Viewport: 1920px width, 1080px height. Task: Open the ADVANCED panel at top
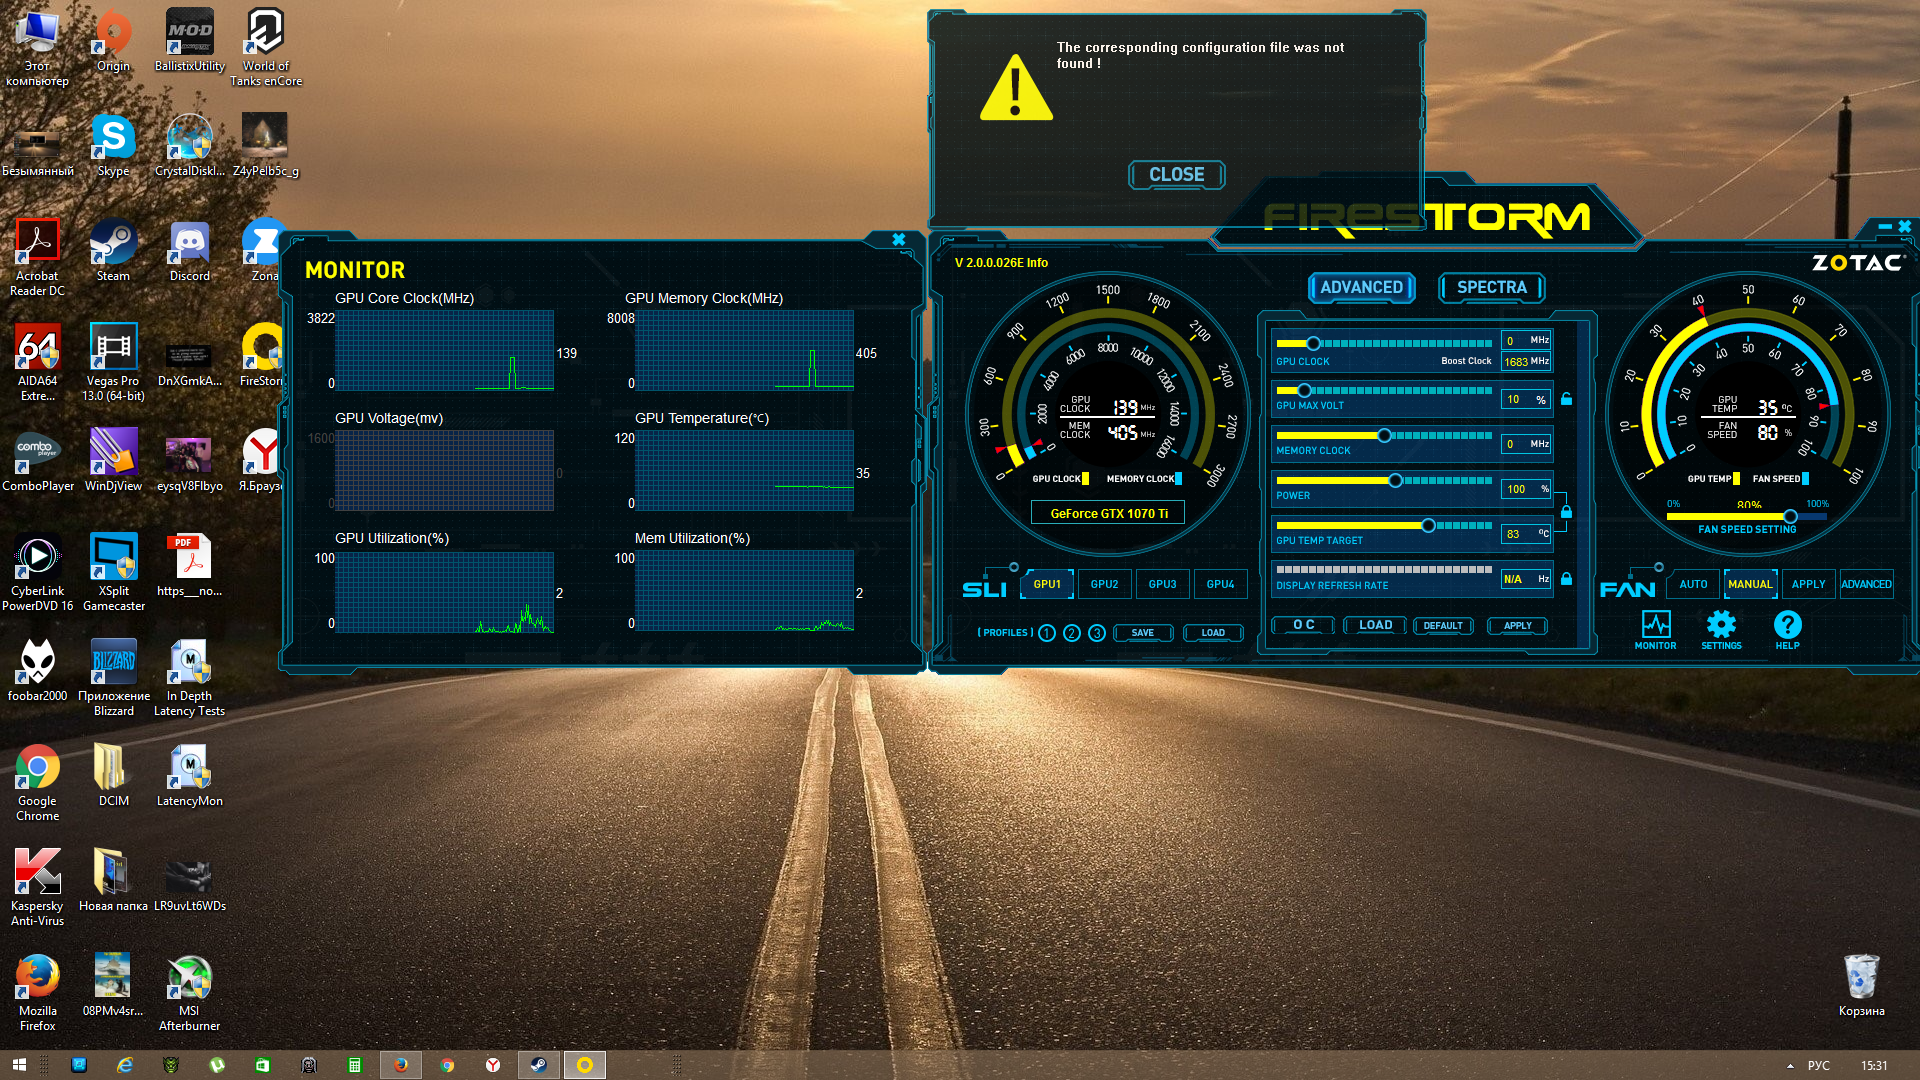[x=1361, y=288]
